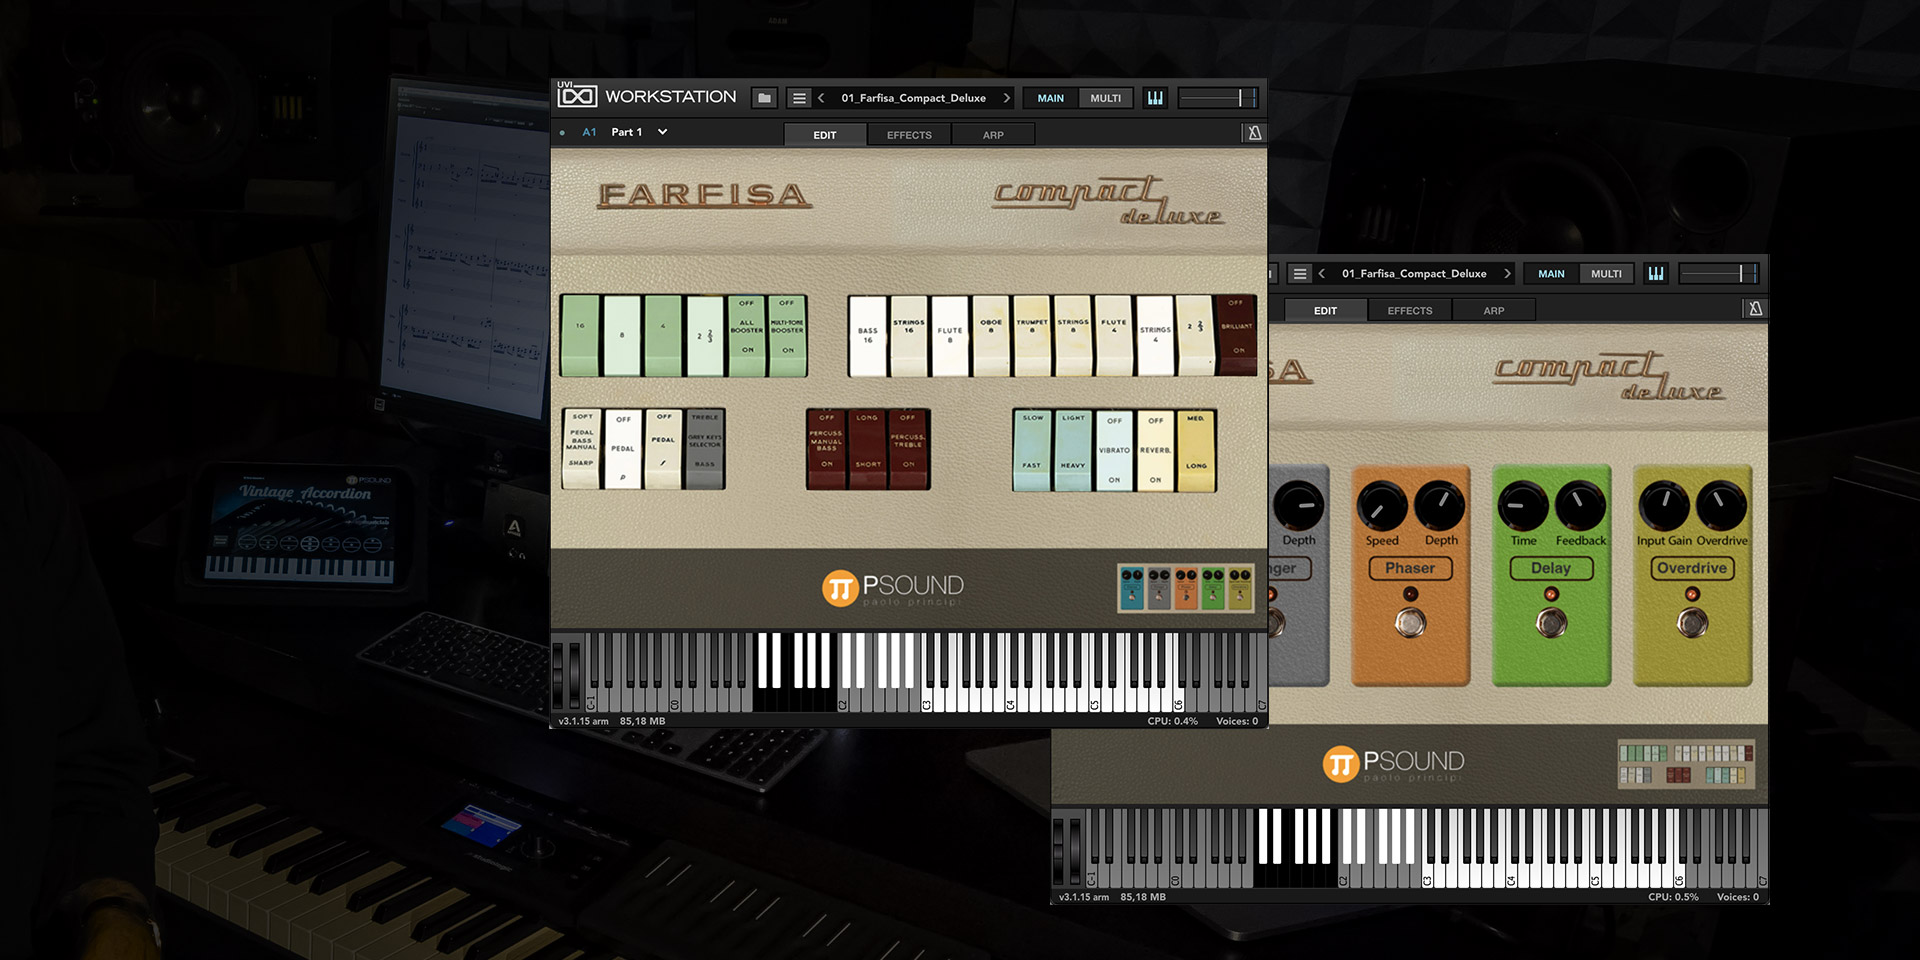The width and height of the screenshot is (1920, 960).
Task: Toggle the green 4 stop tab
Action: click(x=663, y=335)
